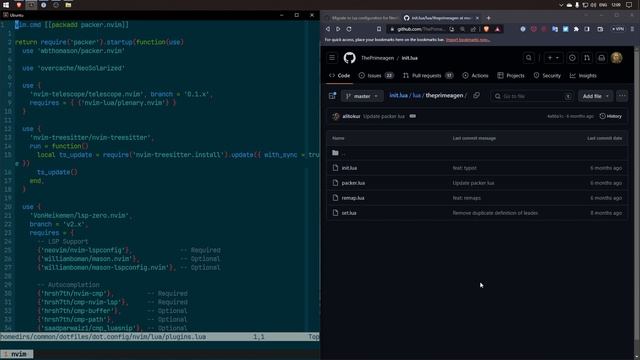
Task: Copy the file path icon
Action: pyautogui.click(x=476, y=96)
